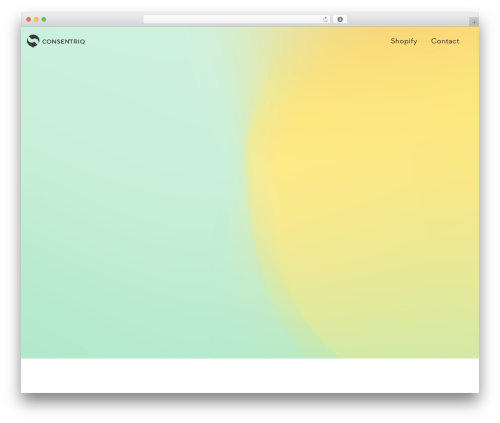The image size is (500, 423).
Task: Close the browser window with the red button
Action: (x=29, y=19)
